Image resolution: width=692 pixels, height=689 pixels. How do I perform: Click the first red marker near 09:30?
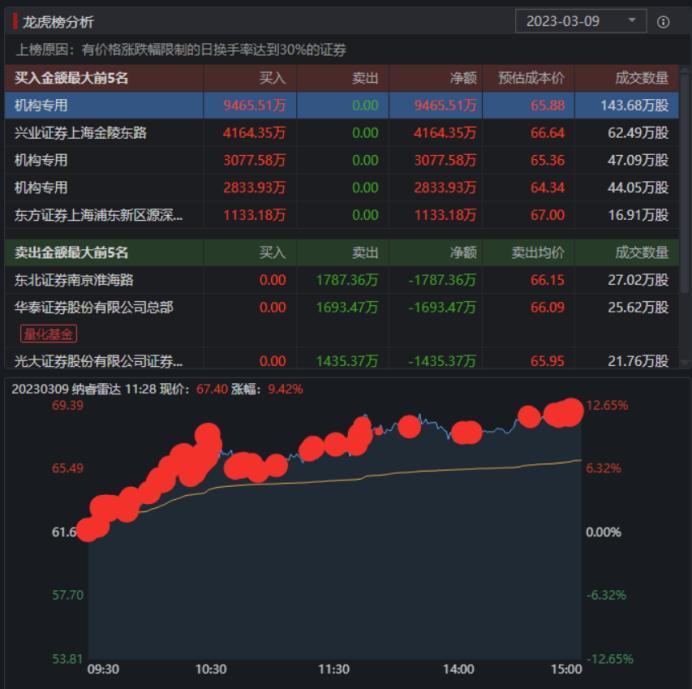(x=91, y=528)
